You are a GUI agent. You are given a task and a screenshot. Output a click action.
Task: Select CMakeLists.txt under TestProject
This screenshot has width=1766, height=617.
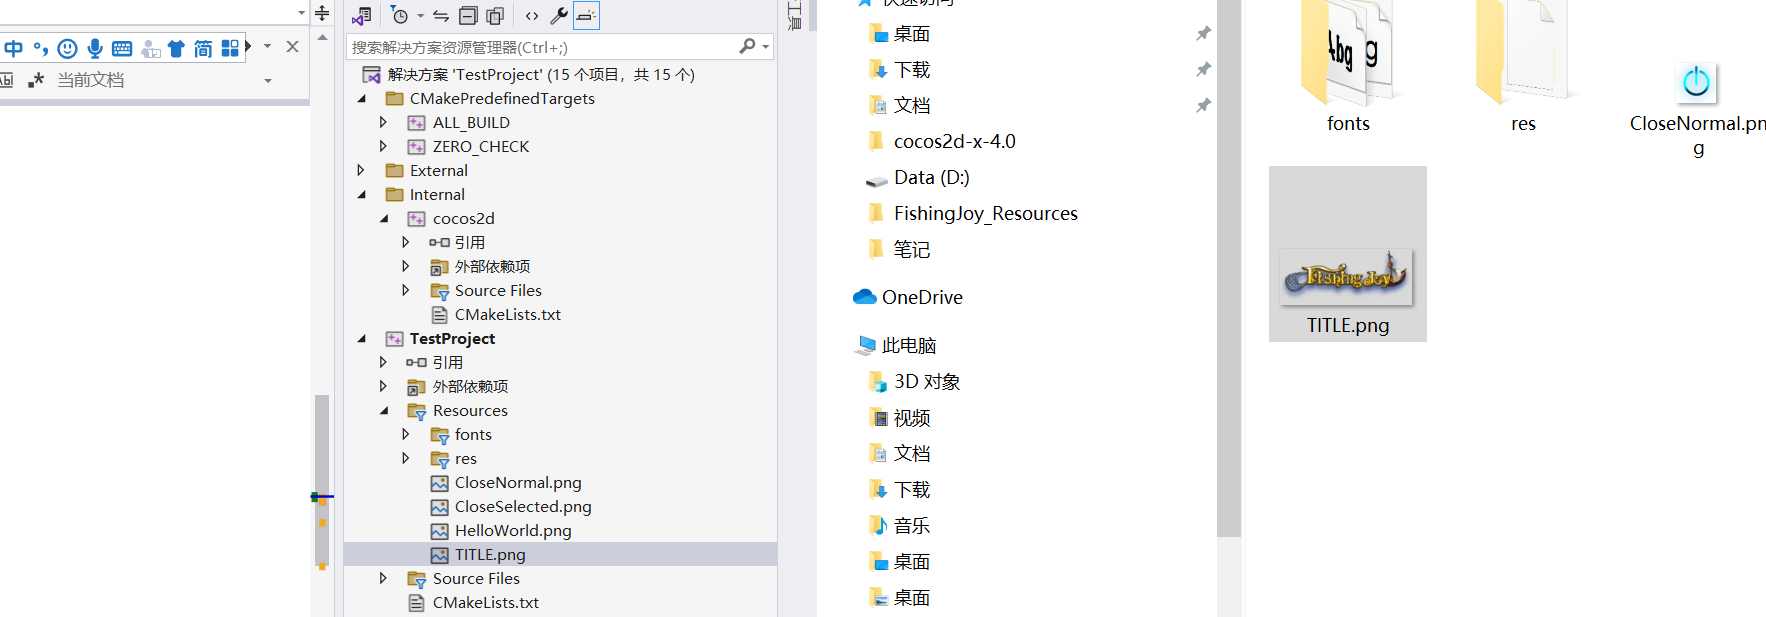(x=485, y=602)
